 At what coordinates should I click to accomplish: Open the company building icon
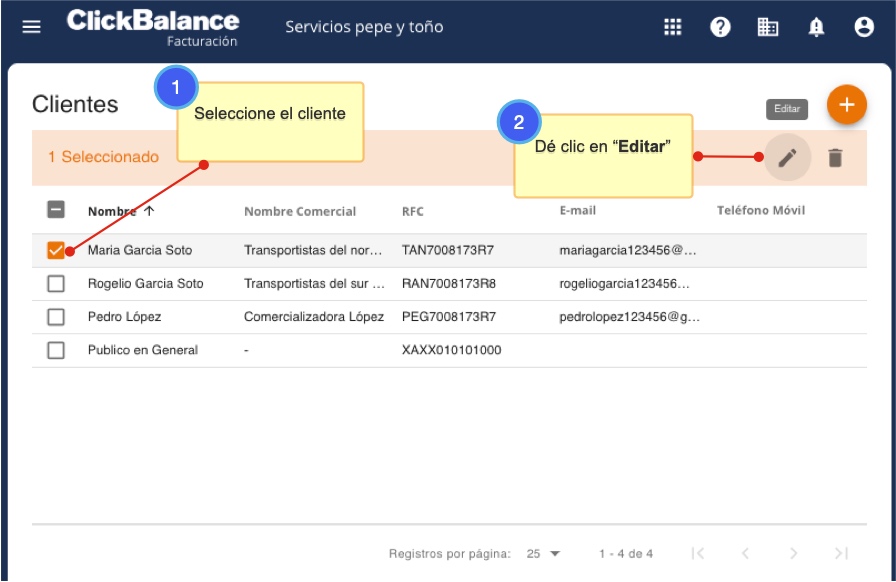[768, 27]
